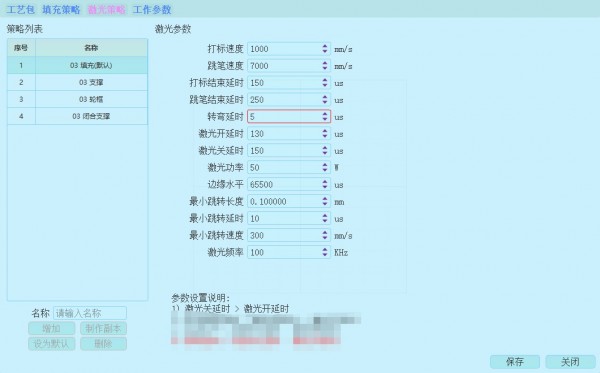Click the 设为默认 button
Image resolution: width=600 pixels, height=373 pixels.
[x=51, y=344]
